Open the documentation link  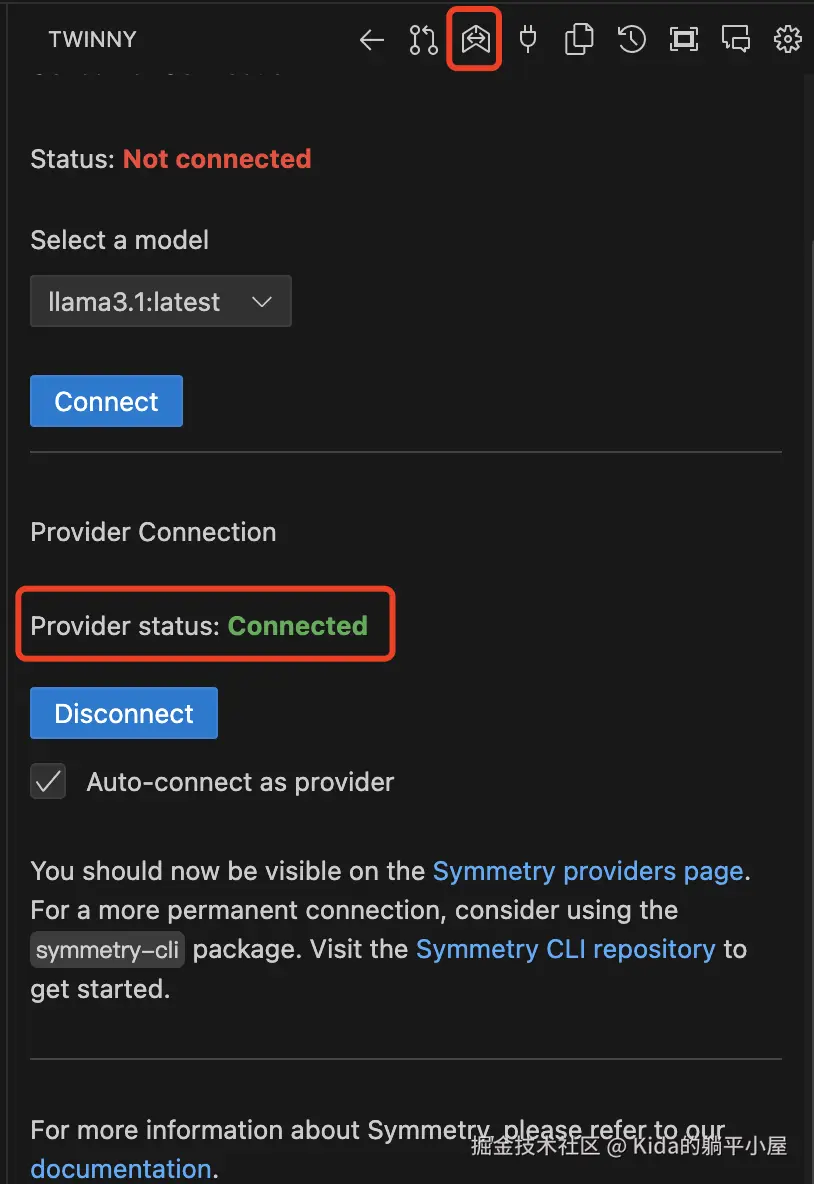[x=120, y=1168]
